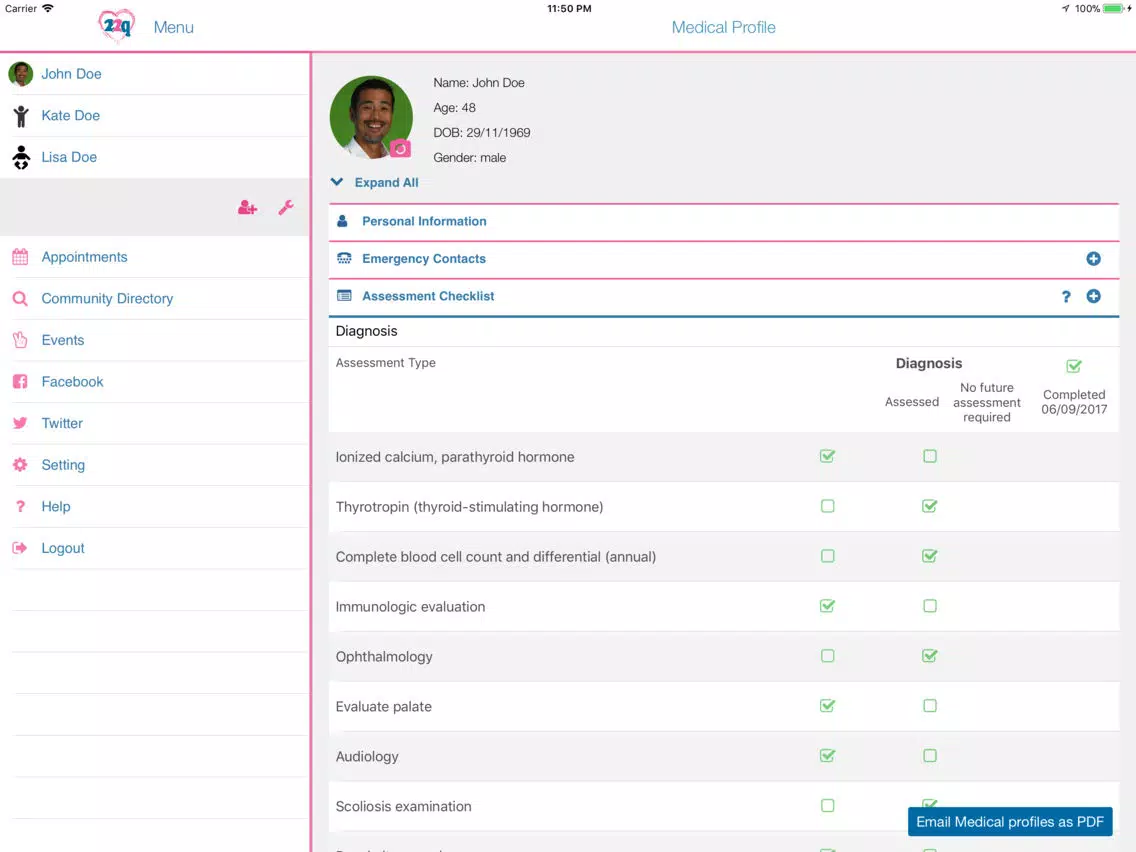Image resolution: width=1136 pixels, height=852 pixels.
Task: Open the Setting menu item
Action: pyautogui.click(x=155, y=465)
